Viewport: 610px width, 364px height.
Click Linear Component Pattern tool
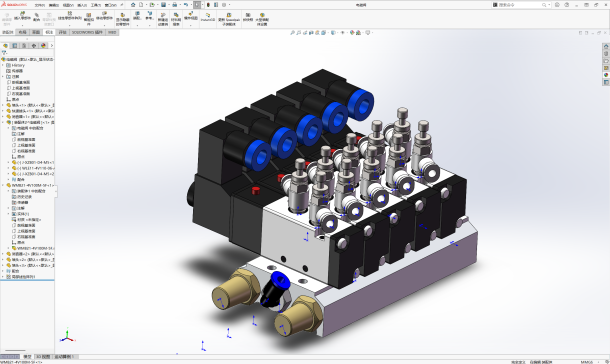(x=70, y=16)
